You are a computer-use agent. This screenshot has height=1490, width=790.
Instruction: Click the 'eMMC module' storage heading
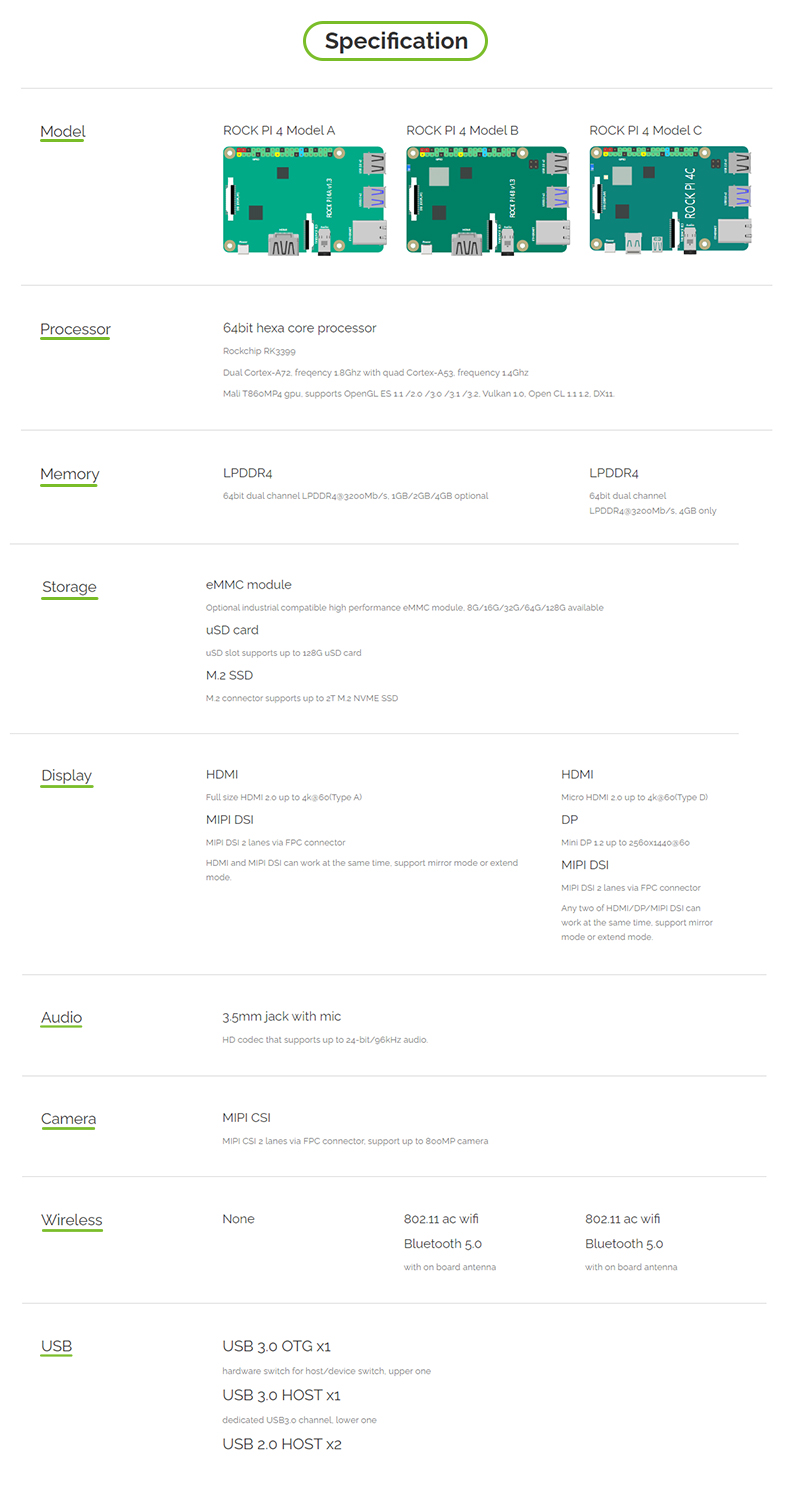click(249, 584)
